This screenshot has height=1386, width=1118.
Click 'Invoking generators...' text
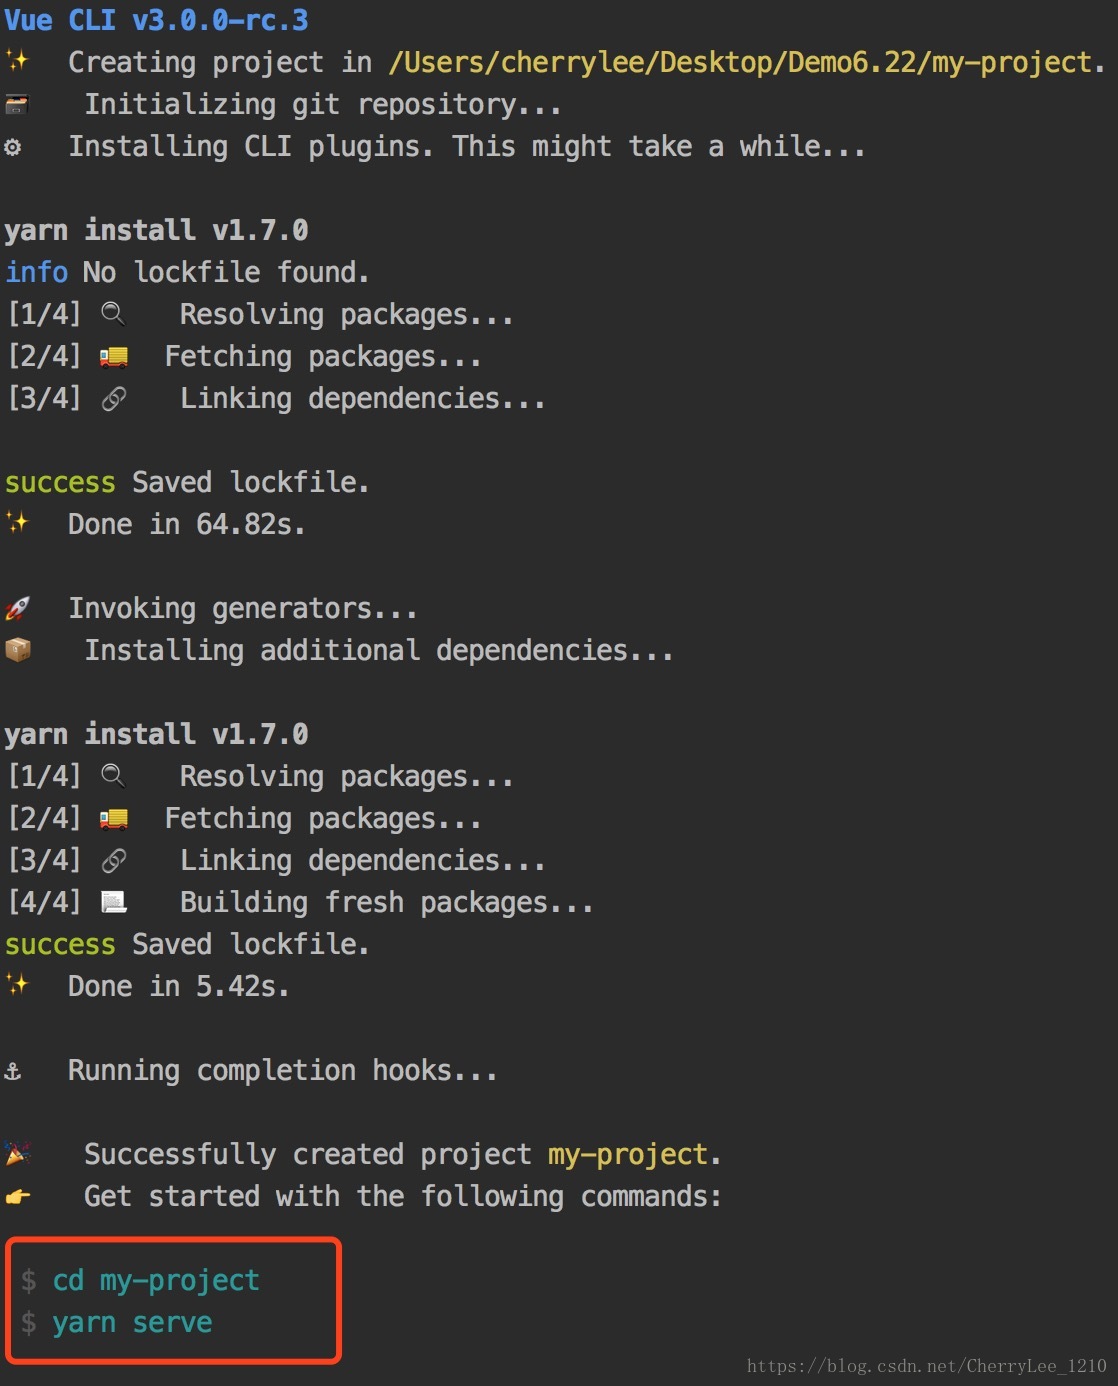pyautogui.click(x=243, y=609)
